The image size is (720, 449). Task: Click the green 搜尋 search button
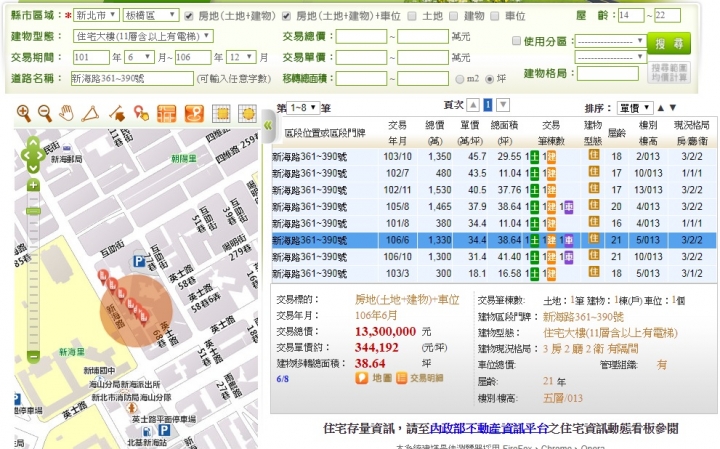[669, 44]
